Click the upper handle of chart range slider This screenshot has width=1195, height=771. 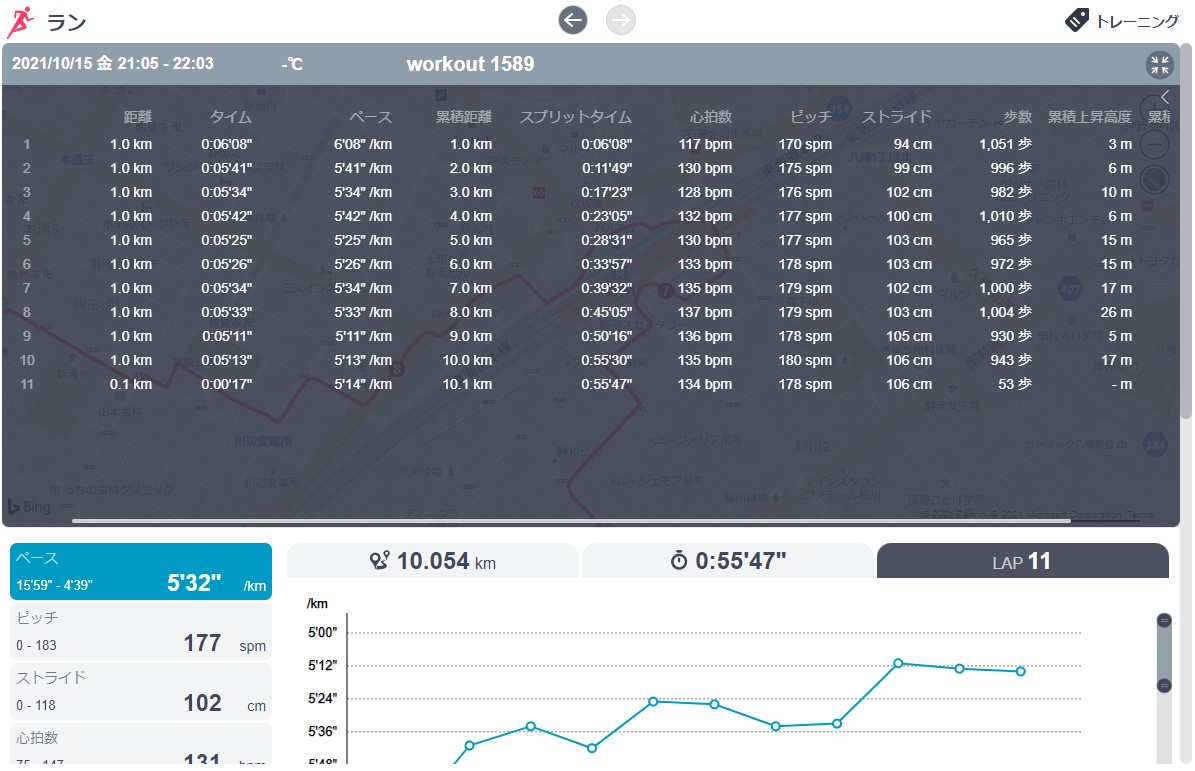(1164, 621)
